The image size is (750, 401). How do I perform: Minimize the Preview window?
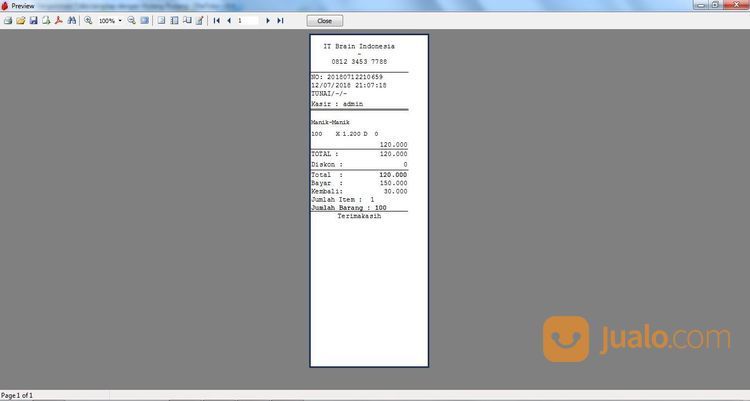[x=701, y=5]
